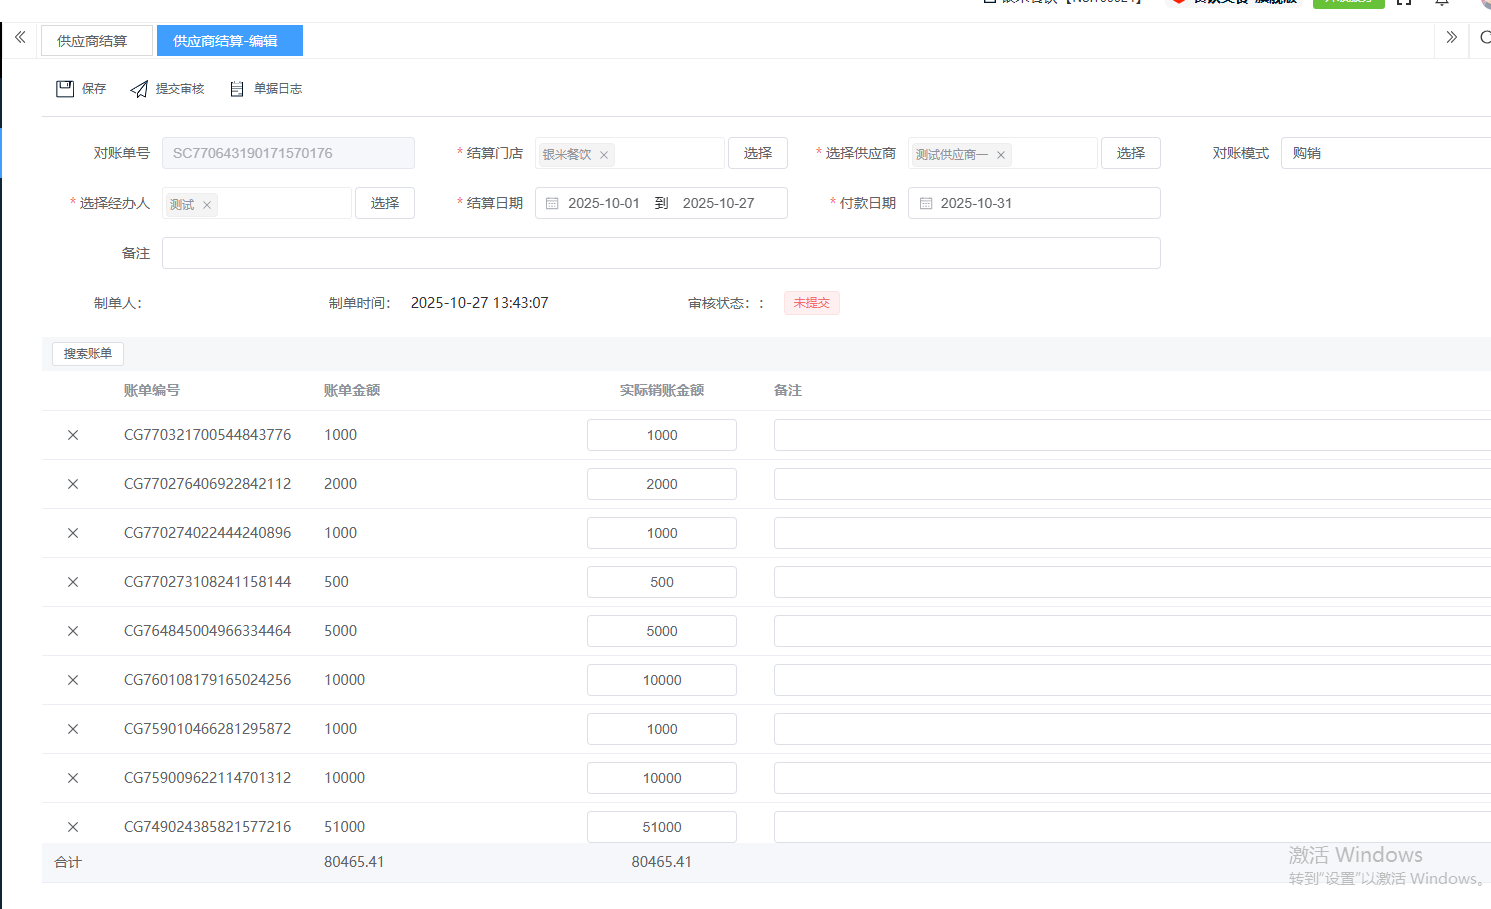The width and height of the screenshot is (1491, 909).
Task: Delete bill row CG770321700544843776
Action: tap(73, 435)
